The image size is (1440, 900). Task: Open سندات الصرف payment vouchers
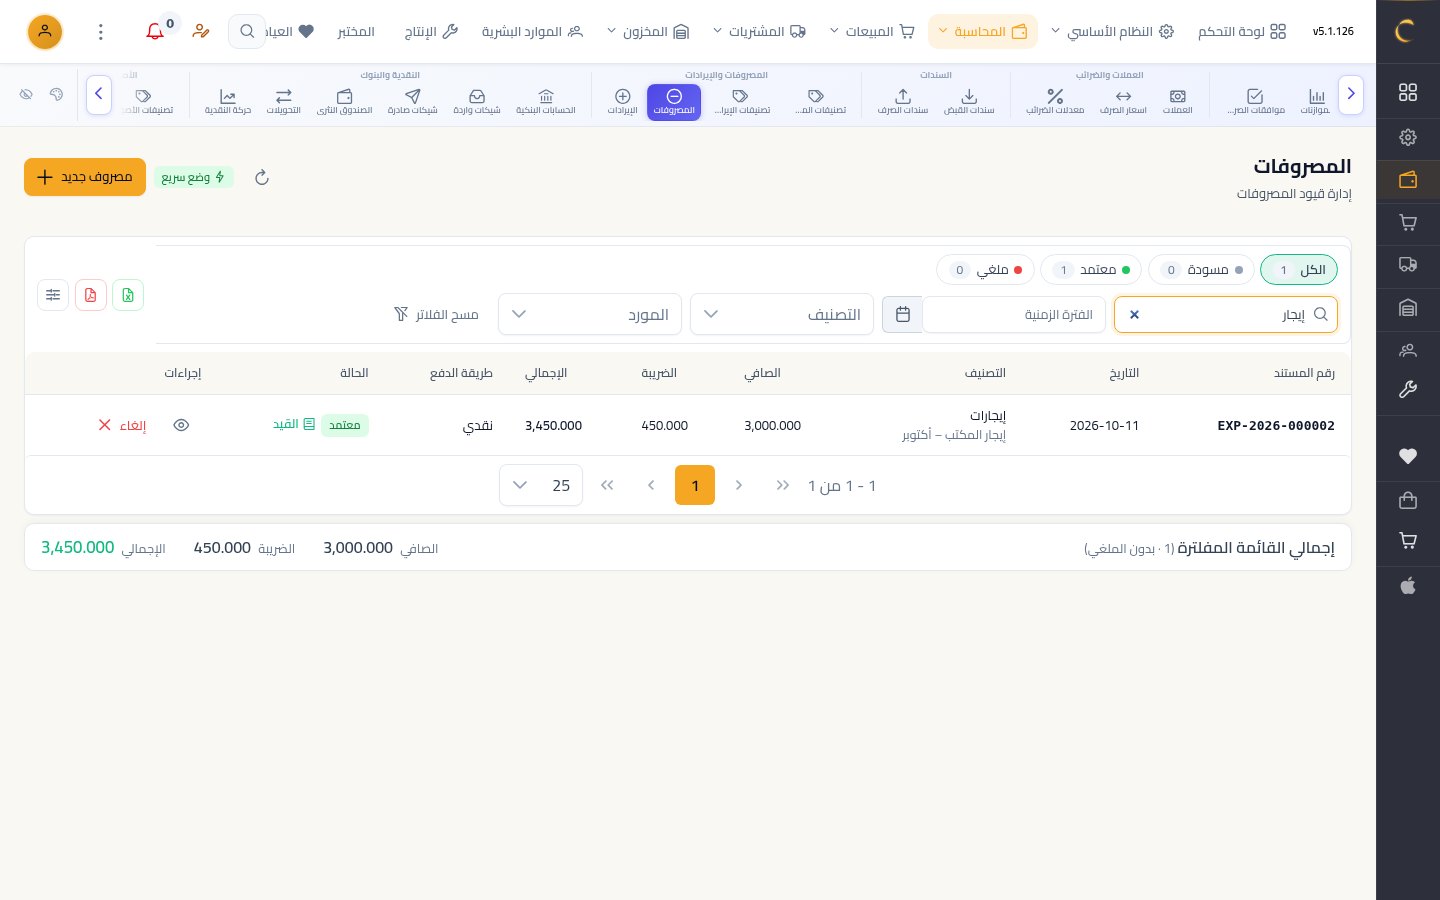tap(903, 101)
